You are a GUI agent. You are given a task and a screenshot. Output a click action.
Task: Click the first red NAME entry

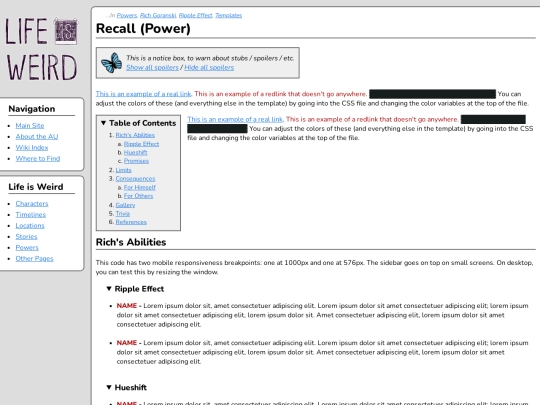(127, 306)
